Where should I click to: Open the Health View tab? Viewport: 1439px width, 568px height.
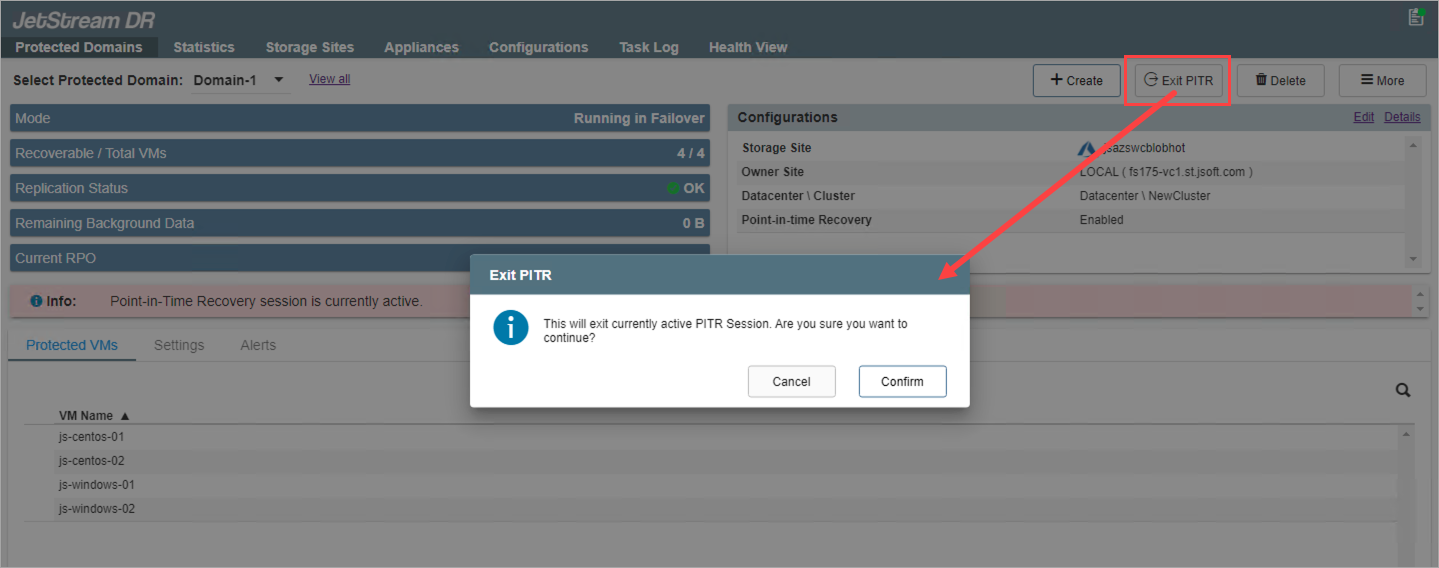coord(748,47)
